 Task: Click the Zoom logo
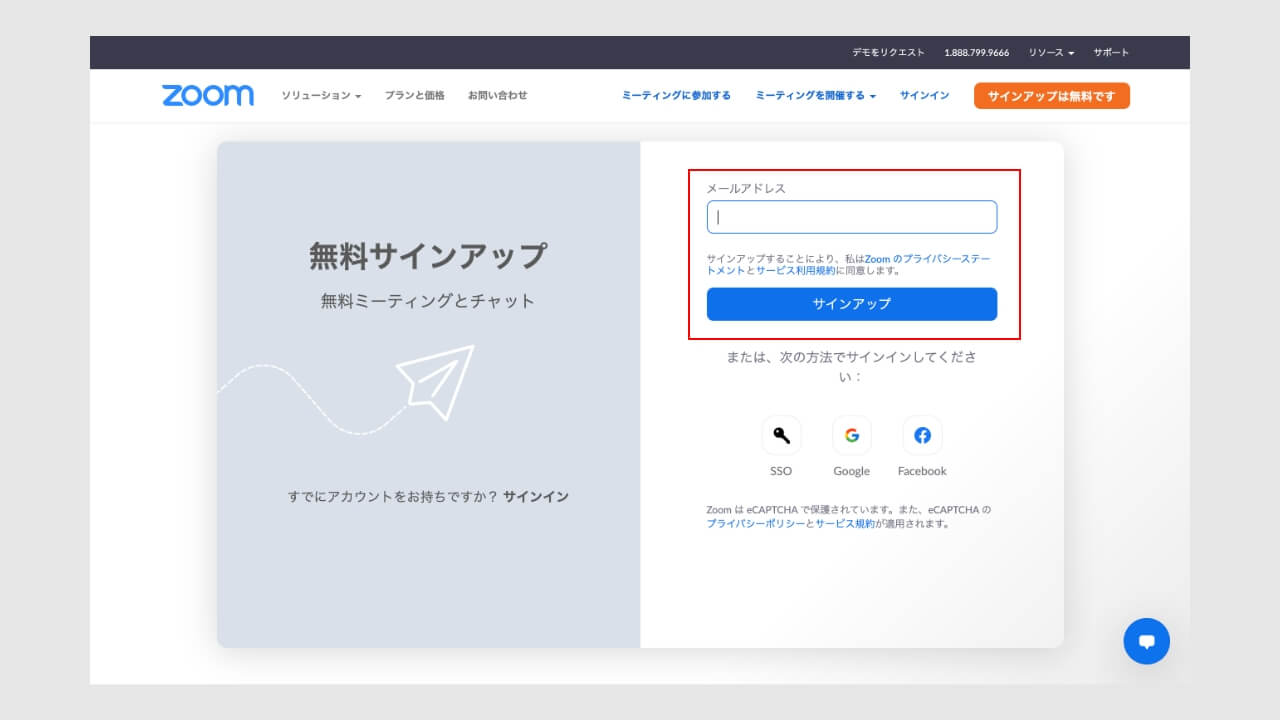coord(208,95)
